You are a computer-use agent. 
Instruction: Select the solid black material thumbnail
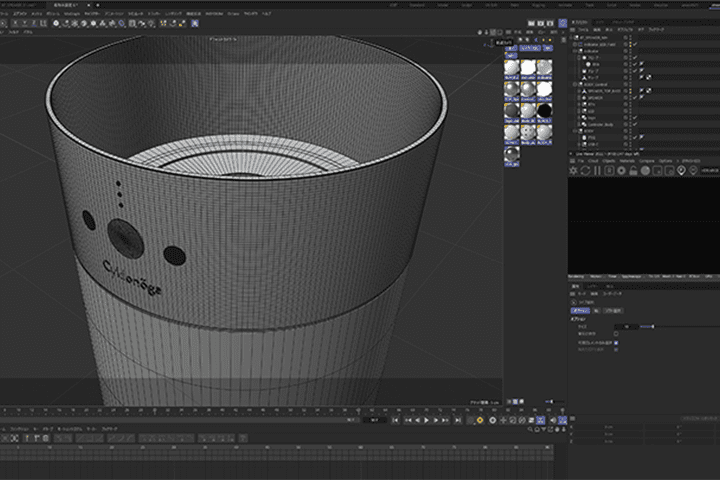[x=545, y=111]
